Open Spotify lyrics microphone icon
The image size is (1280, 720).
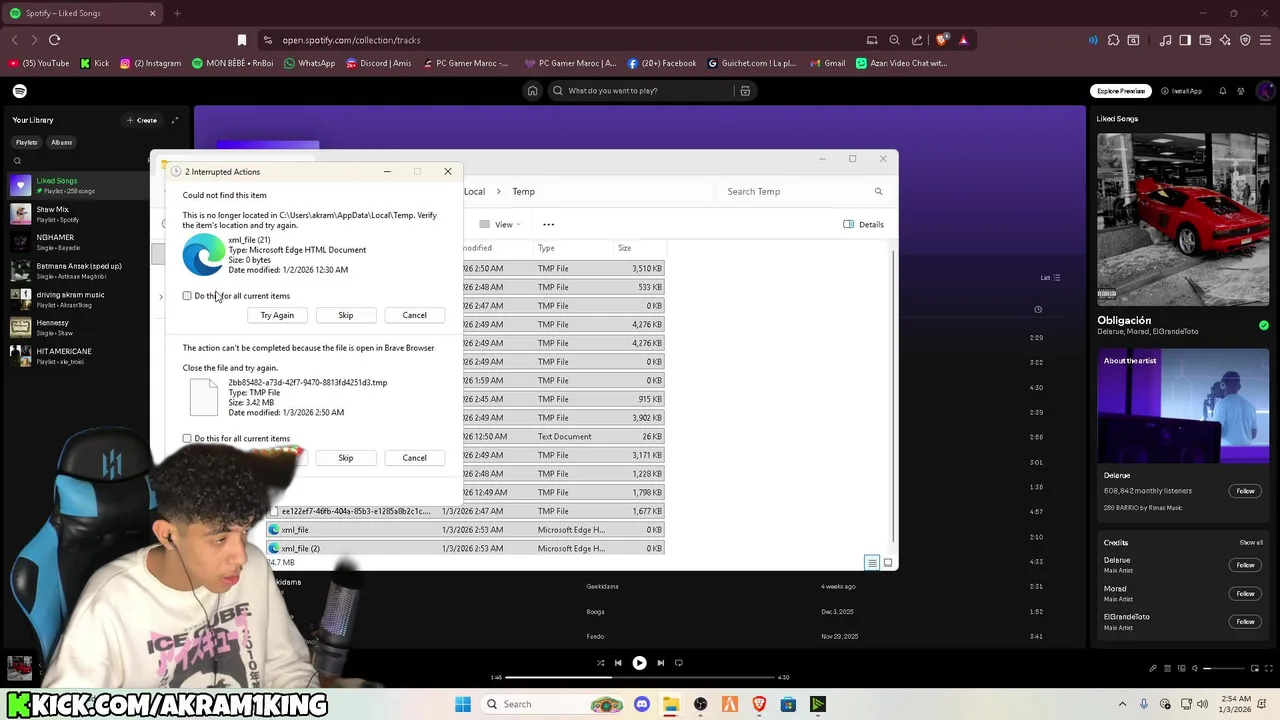[x=1152, y=668]
